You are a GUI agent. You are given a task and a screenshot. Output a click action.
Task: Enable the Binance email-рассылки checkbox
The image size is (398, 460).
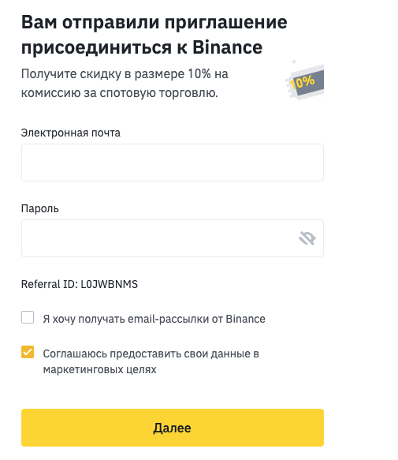pyautogui.click(x=28, y=317)
